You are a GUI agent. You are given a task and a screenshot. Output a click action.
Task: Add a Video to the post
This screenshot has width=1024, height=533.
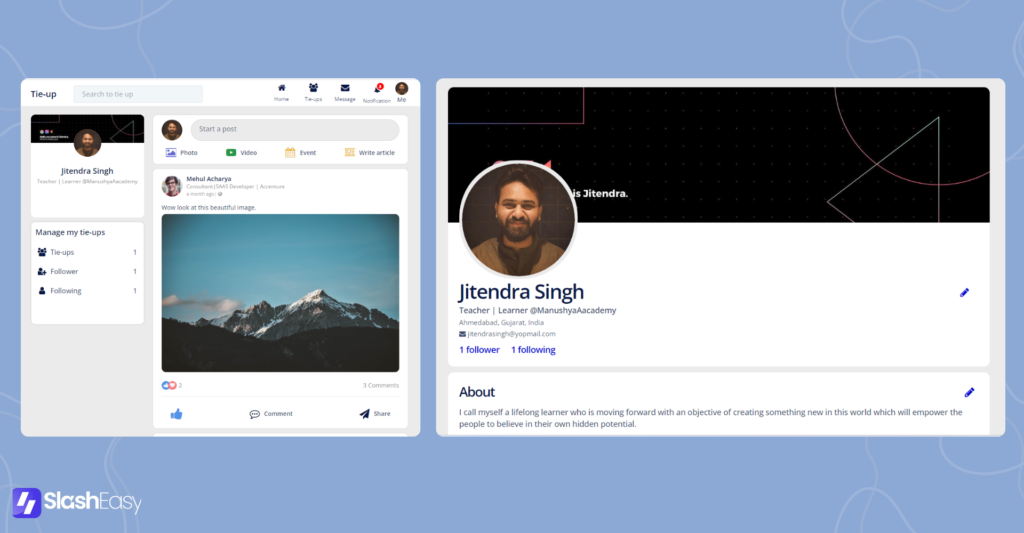[241, 153]
